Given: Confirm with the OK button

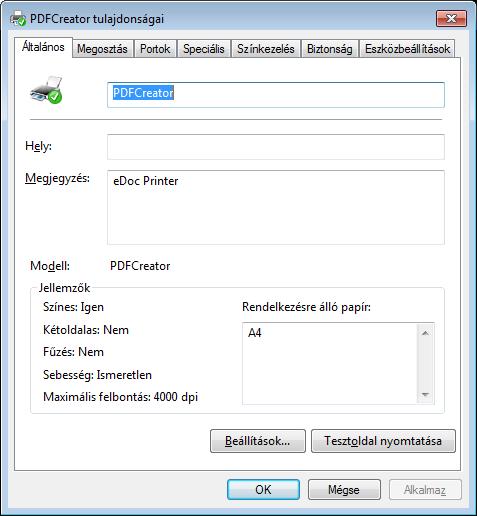Looking at the screenshot, I should tap(263, 489).
